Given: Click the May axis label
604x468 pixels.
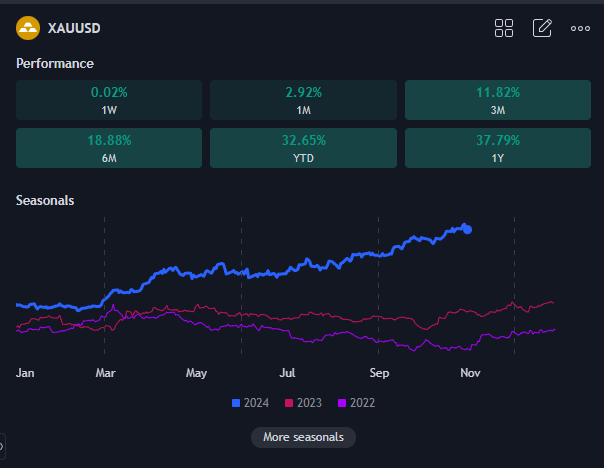Looking at the screenshot, I should tap(196, 373).
